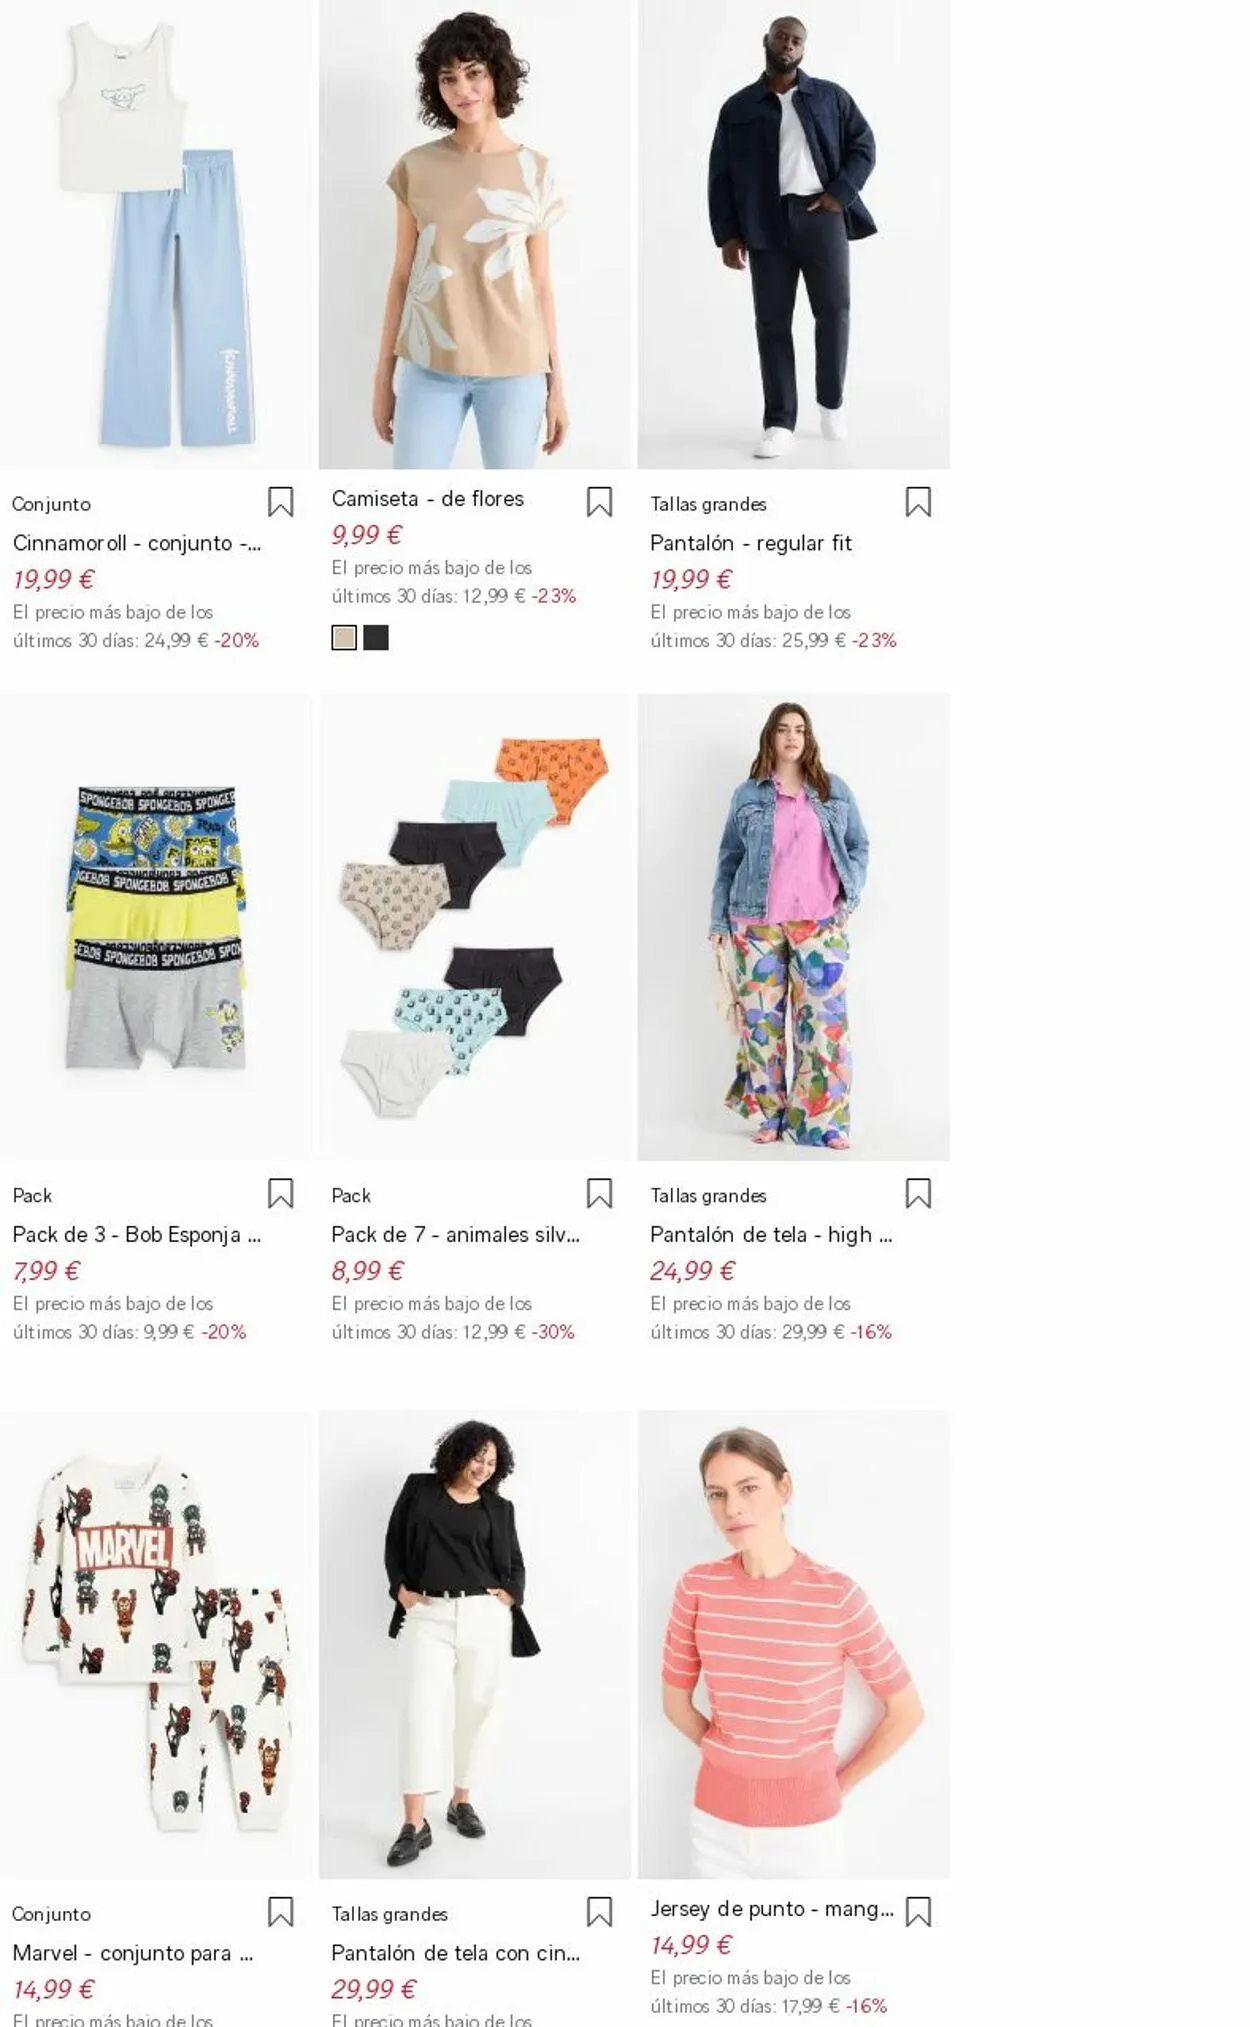1250x2027 pixels.
Task: Bookmark the Marvel conjunto item
Action: pos(280,1911)
